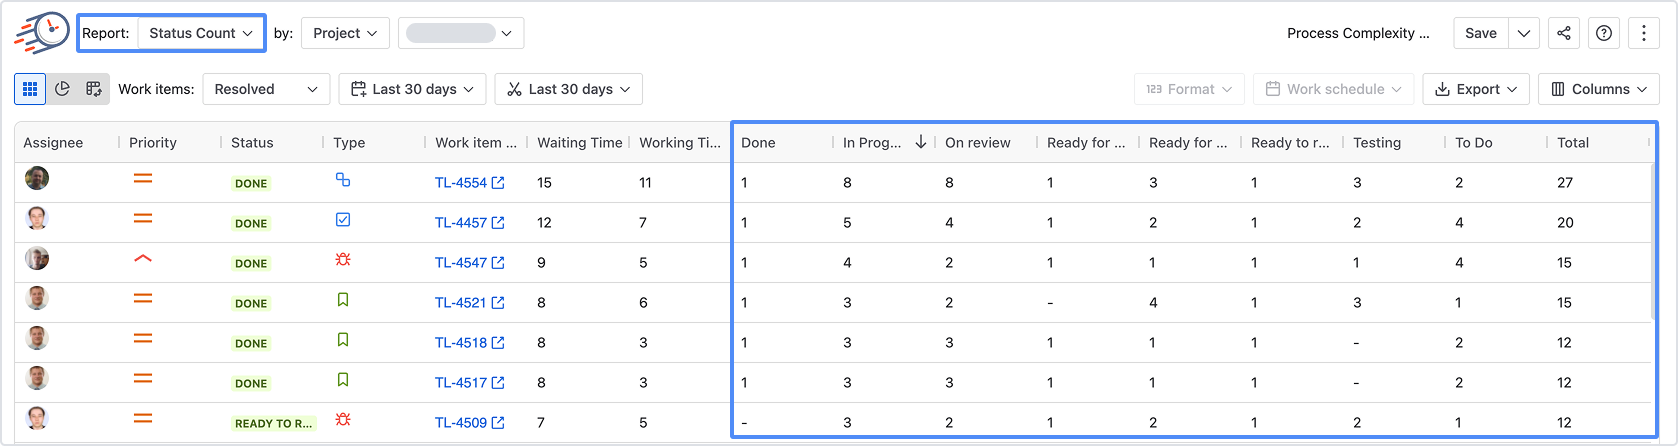Open work item link TL-4554

[x=469, y=182]
